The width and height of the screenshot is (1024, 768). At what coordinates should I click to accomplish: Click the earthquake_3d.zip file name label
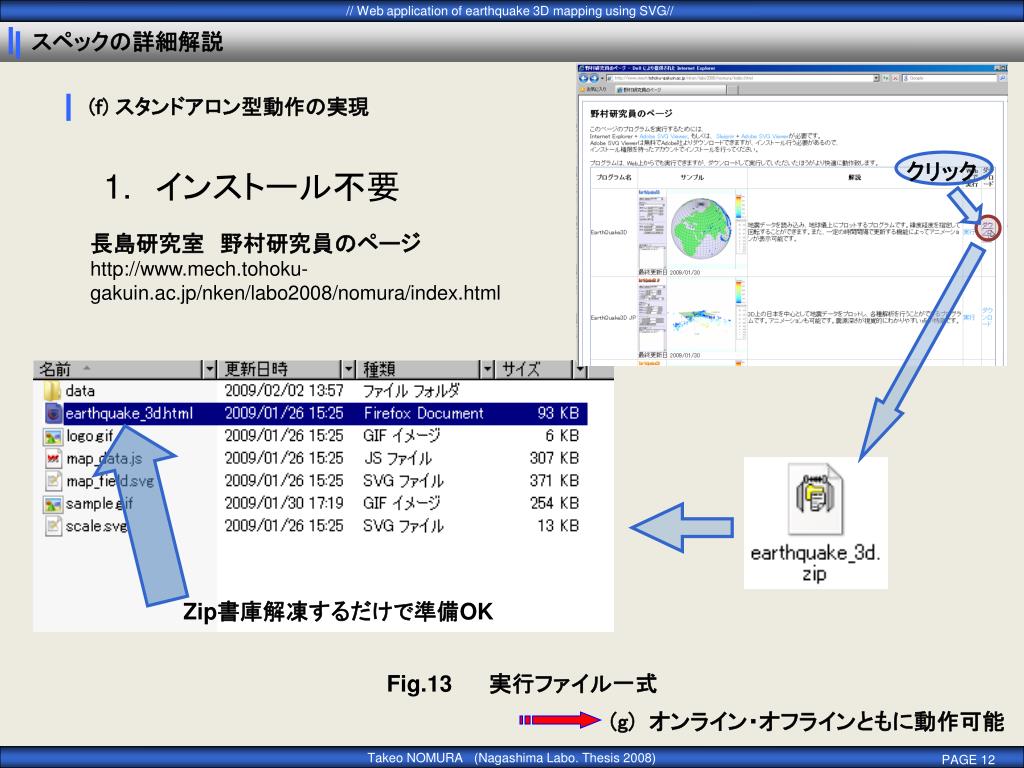tap(815, 563)
